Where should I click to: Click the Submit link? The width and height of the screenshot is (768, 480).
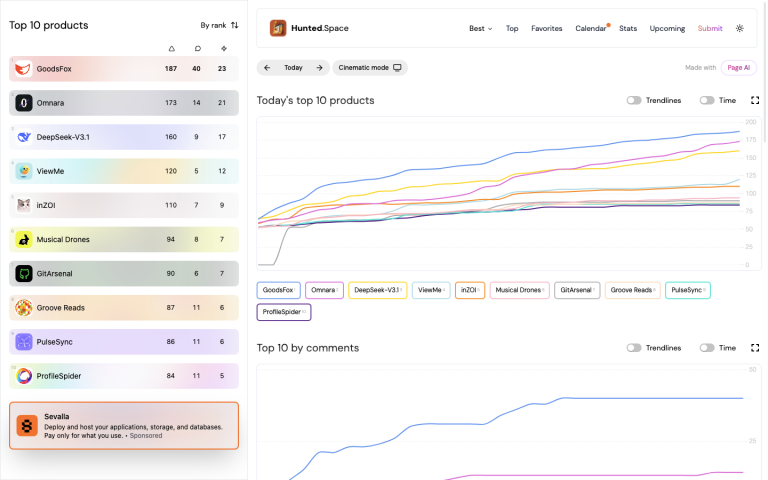click(710, 29)
